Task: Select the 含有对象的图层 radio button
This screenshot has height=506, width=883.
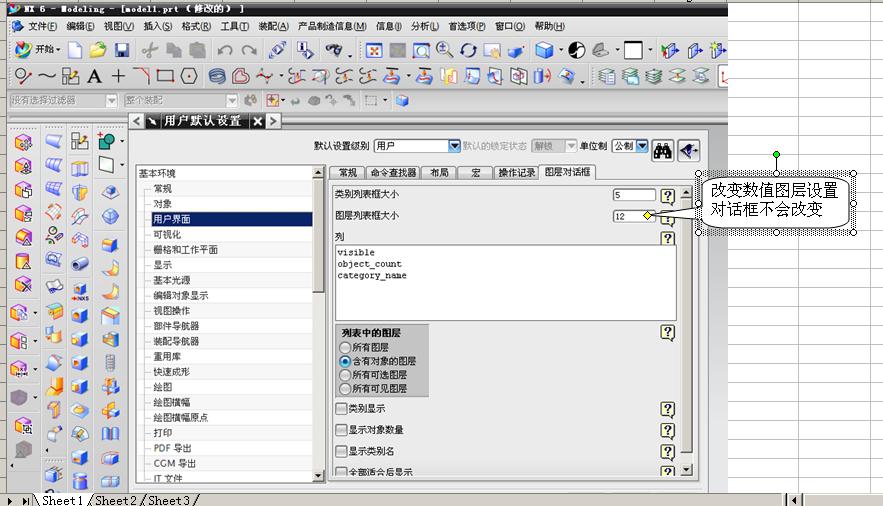Action: pyautogui.click(x=345, y=361)
